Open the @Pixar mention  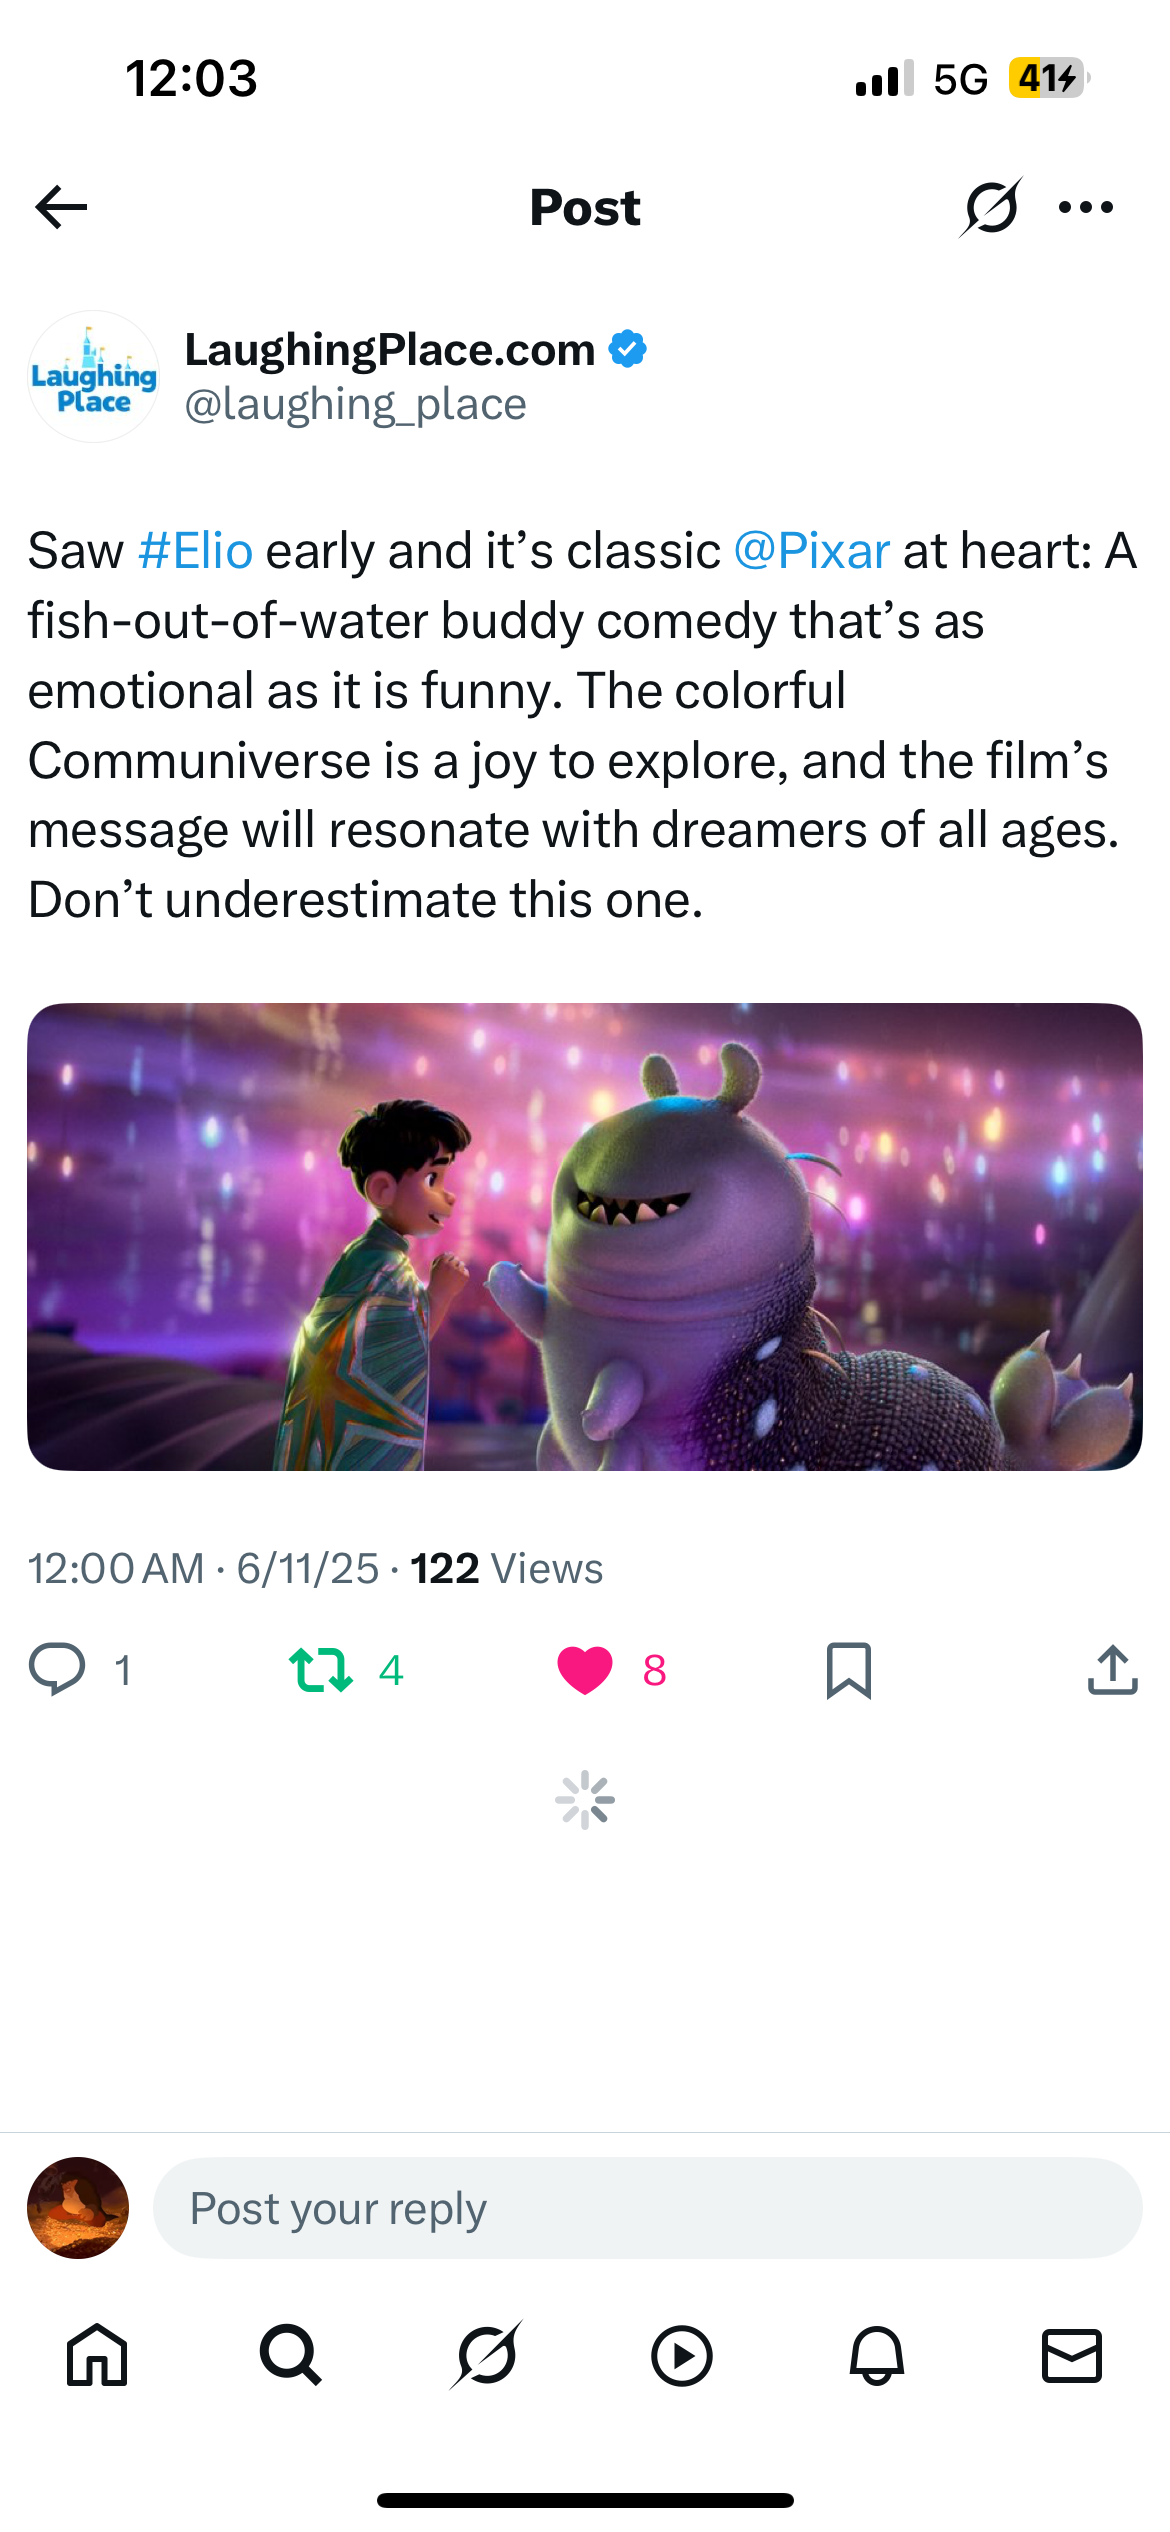[811, 551]
